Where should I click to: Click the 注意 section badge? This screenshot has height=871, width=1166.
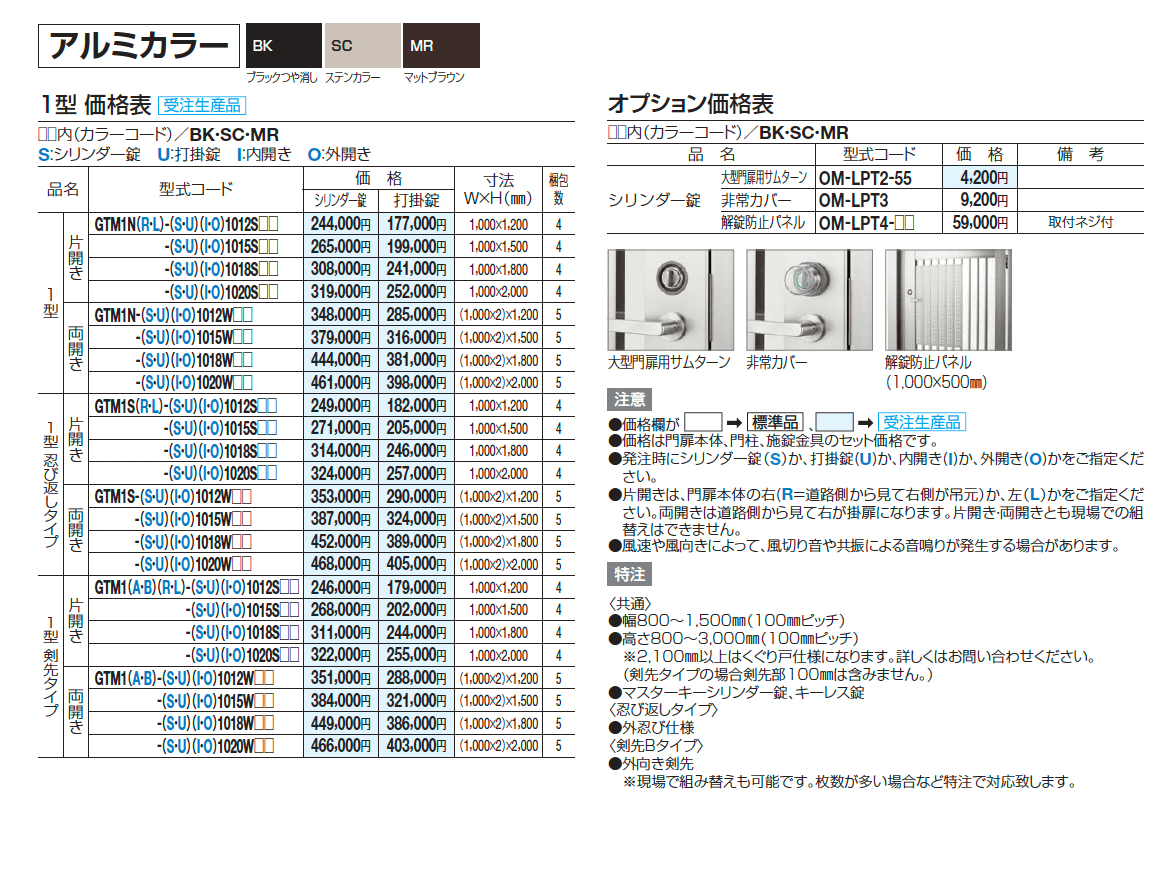pyautogui.click(x=628, y=399)
